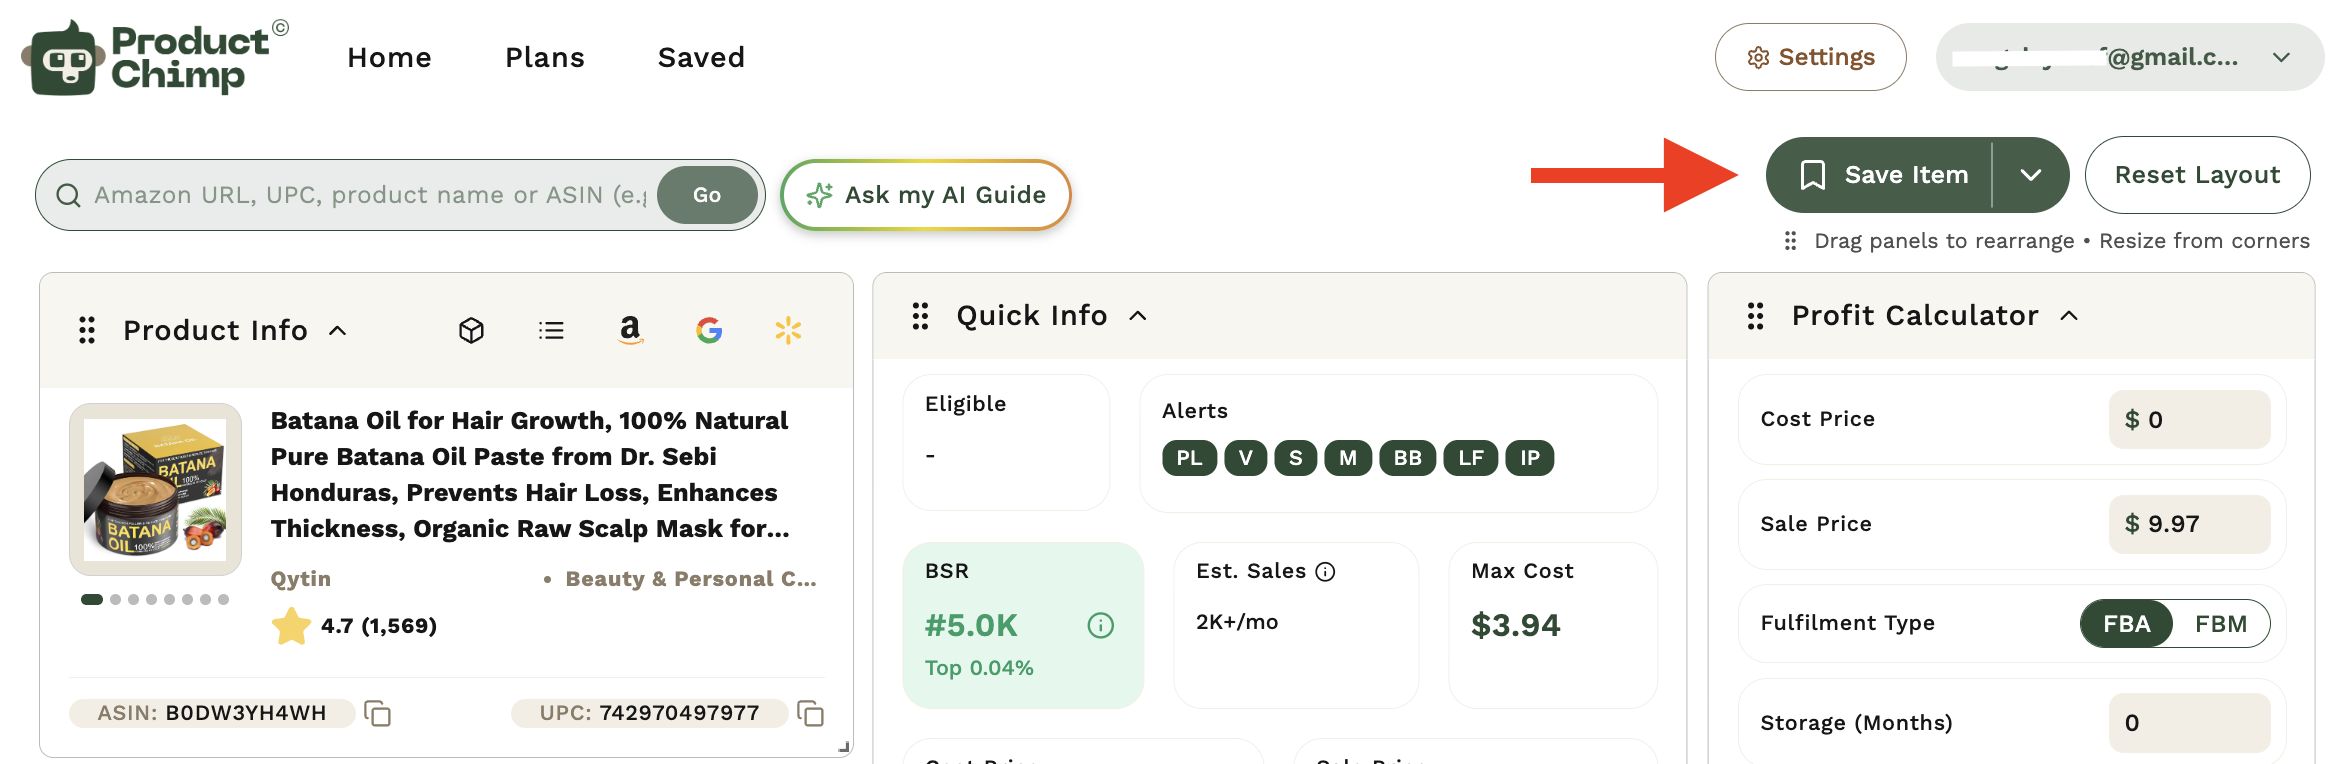The height and width of the screenshot is (764, 2342).
Task: Select FBA fulfilment type
Action: tap(2126, 624)
